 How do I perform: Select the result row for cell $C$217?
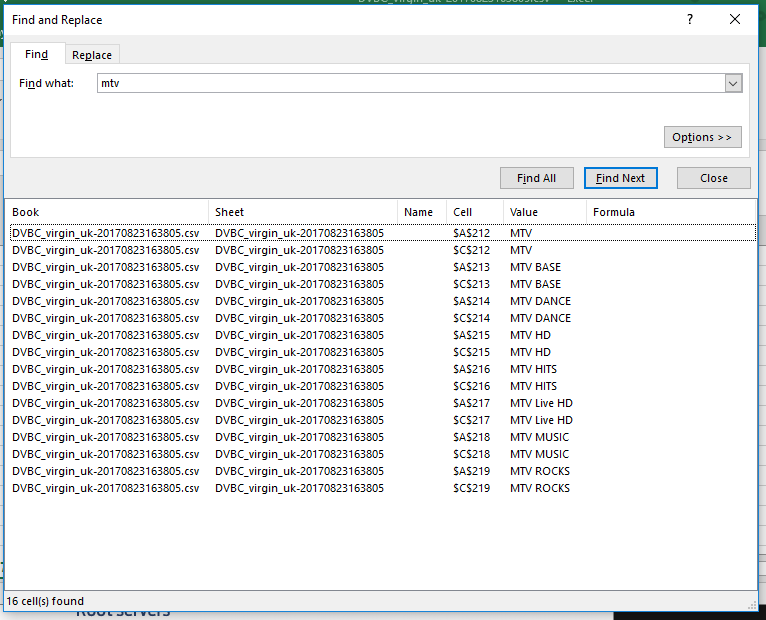(383, 420)
